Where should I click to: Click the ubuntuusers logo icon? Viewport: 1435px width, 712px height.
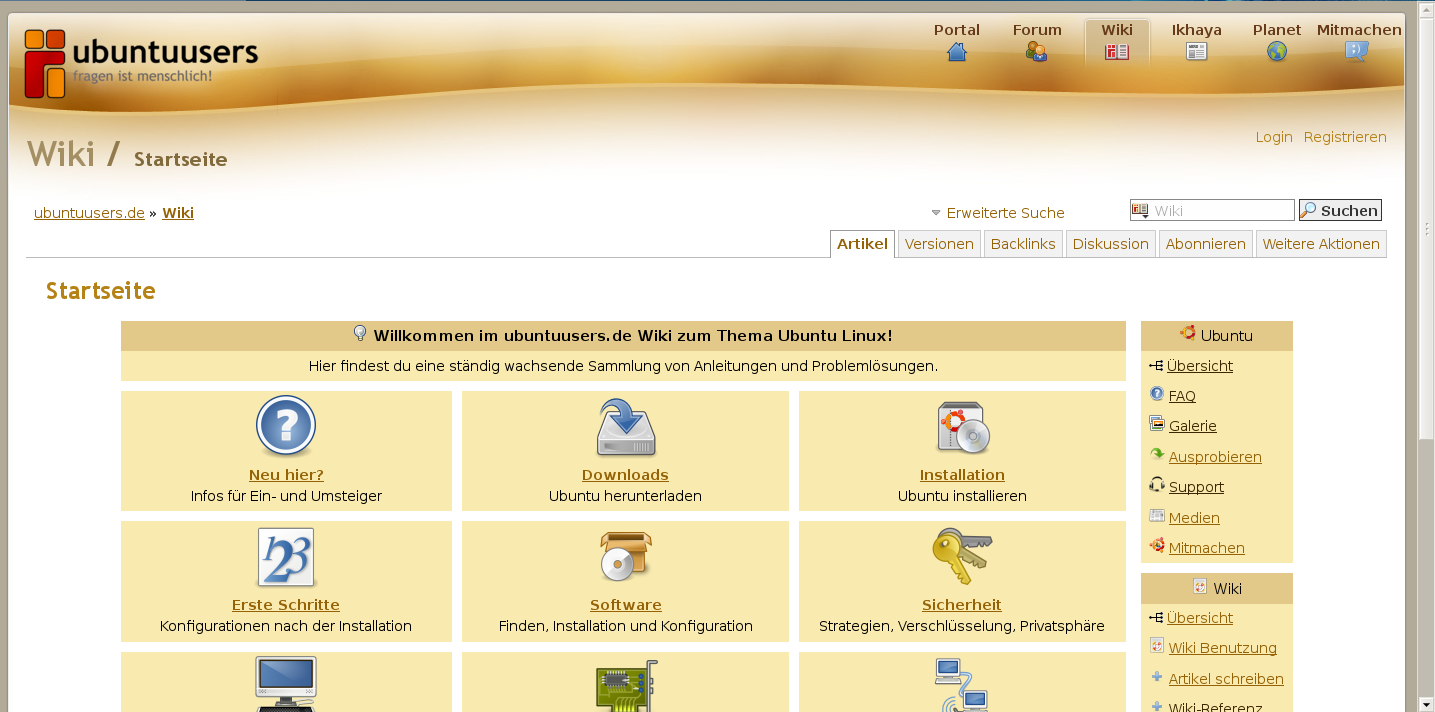pos(45,64)
